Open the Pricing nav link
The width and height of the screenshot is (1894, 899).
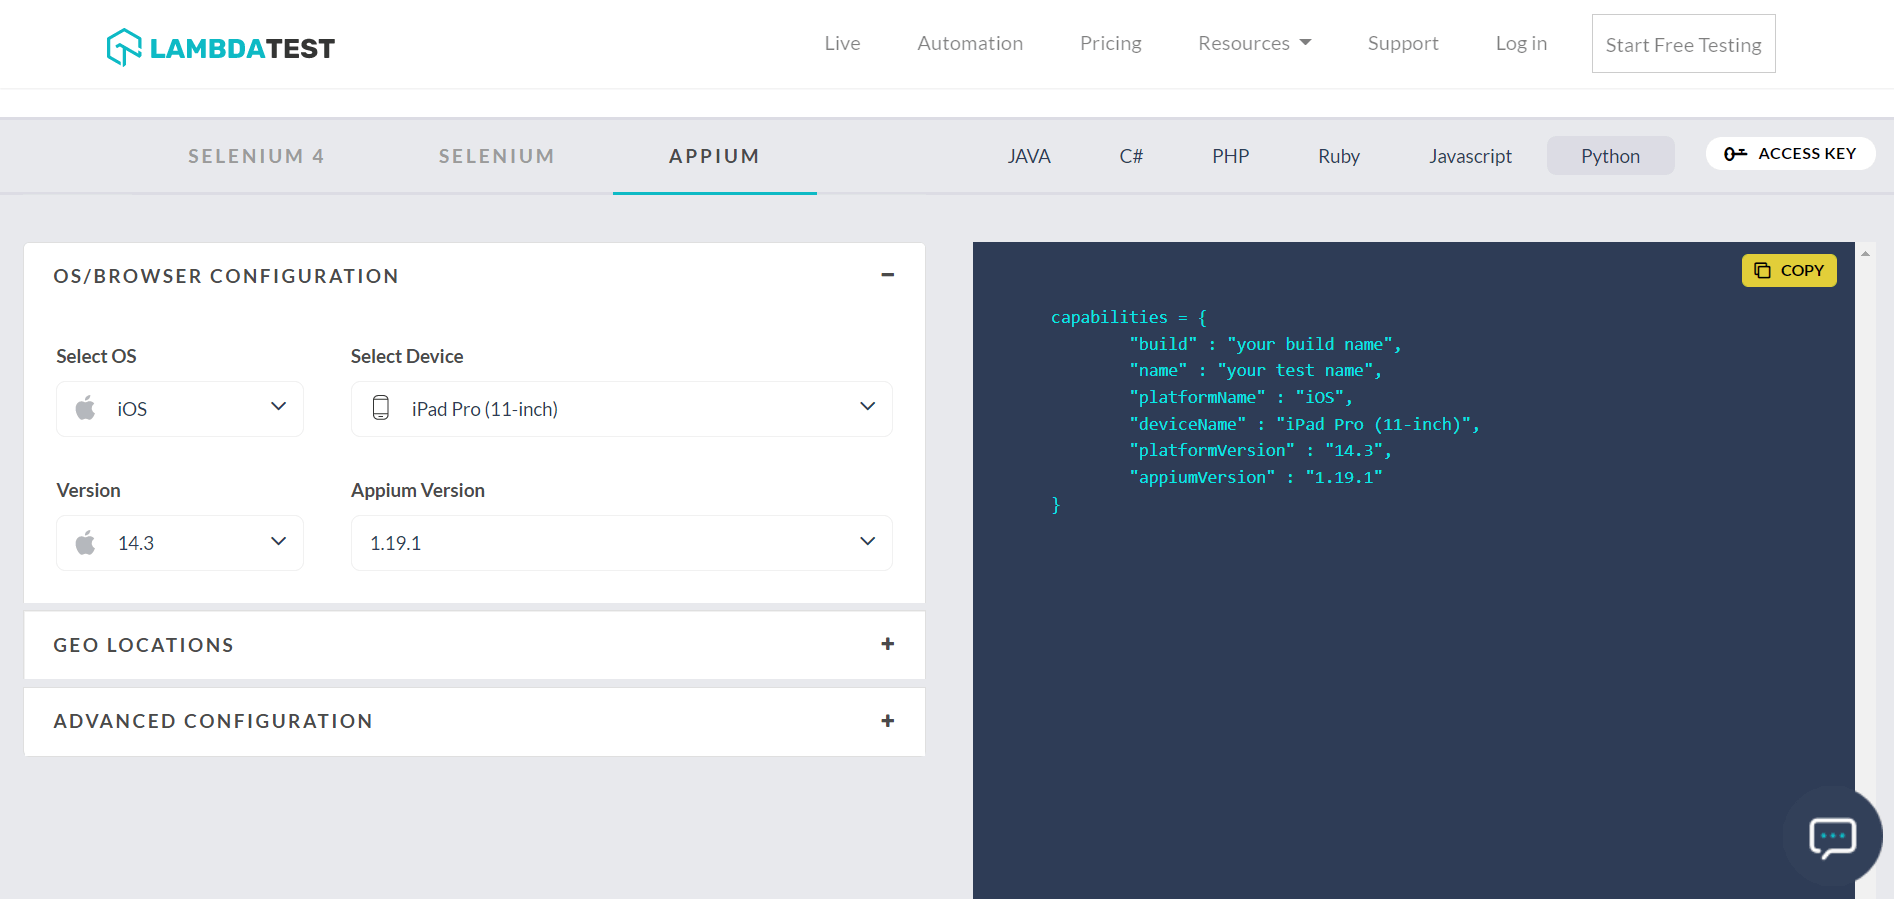[x=1110, y=43]
